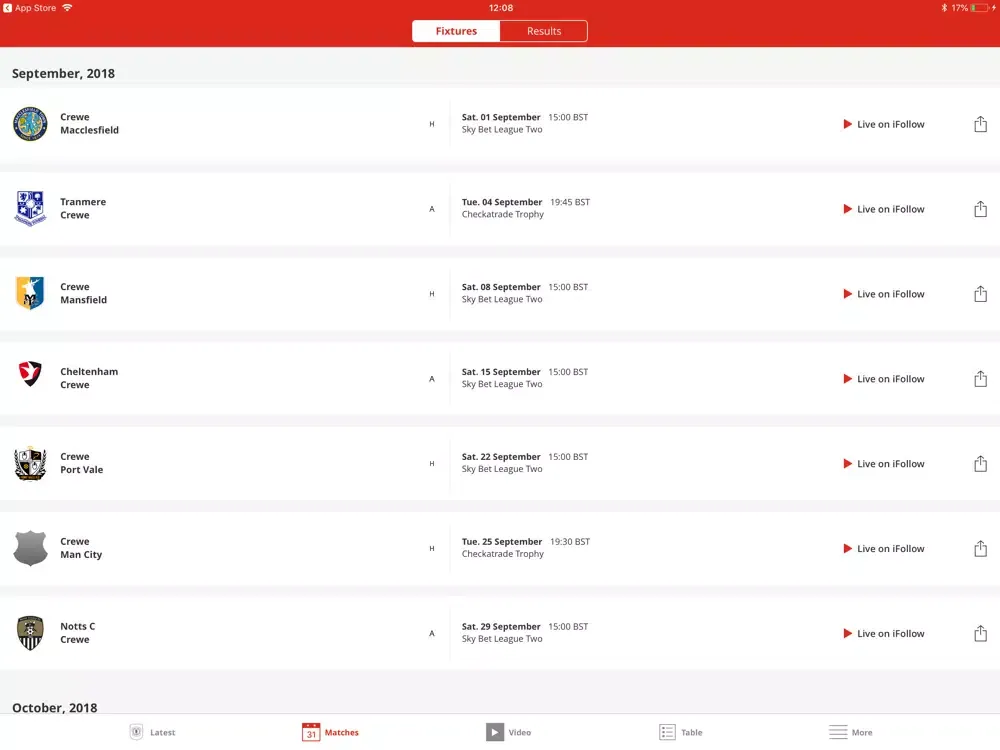The height and width of the screenshot is (750, 1000).
Task: Tap the Tranmere club crest
Action: pos(30,209)
